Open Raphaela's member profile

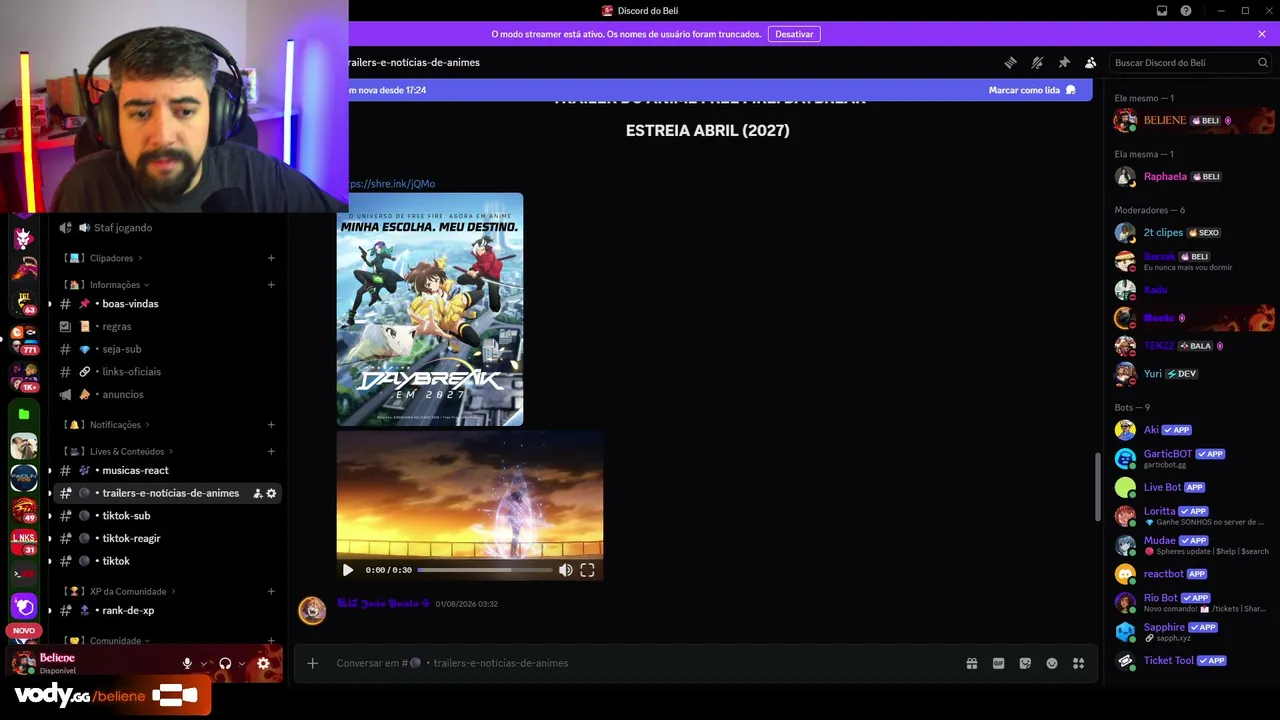click(x=1190, y=177)
